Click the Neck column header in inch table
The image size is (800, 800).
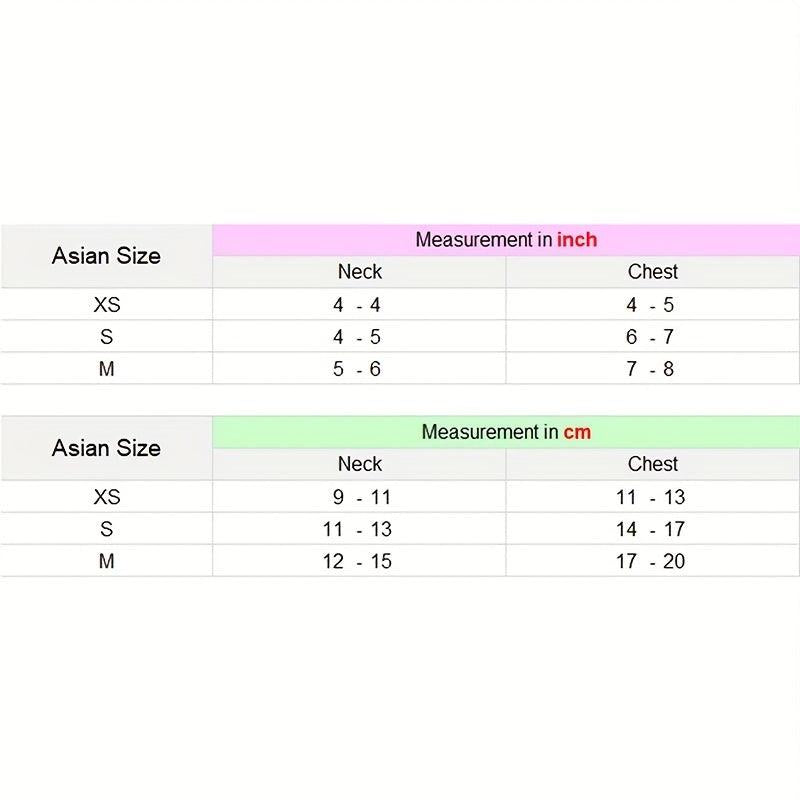click(x=359, y=272)
